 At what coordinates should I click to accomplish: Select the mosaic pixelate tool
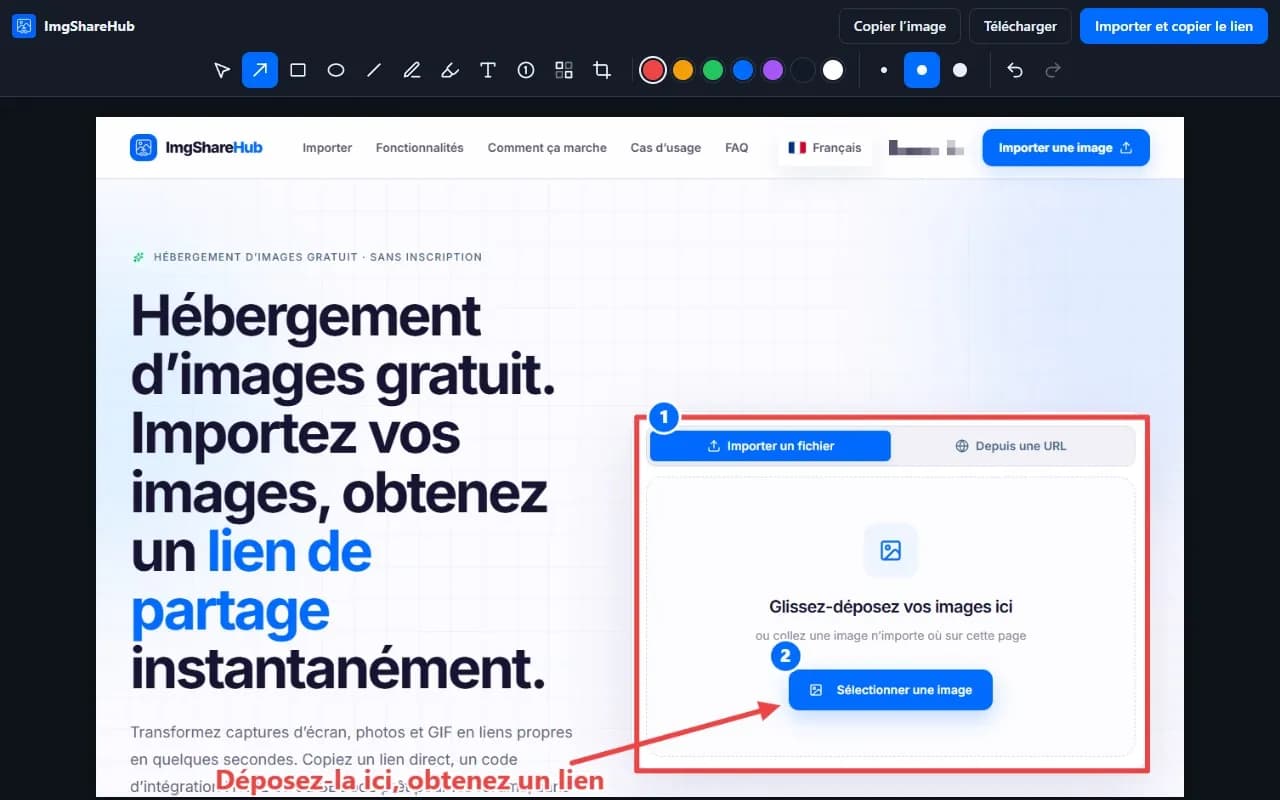point(564,70)
